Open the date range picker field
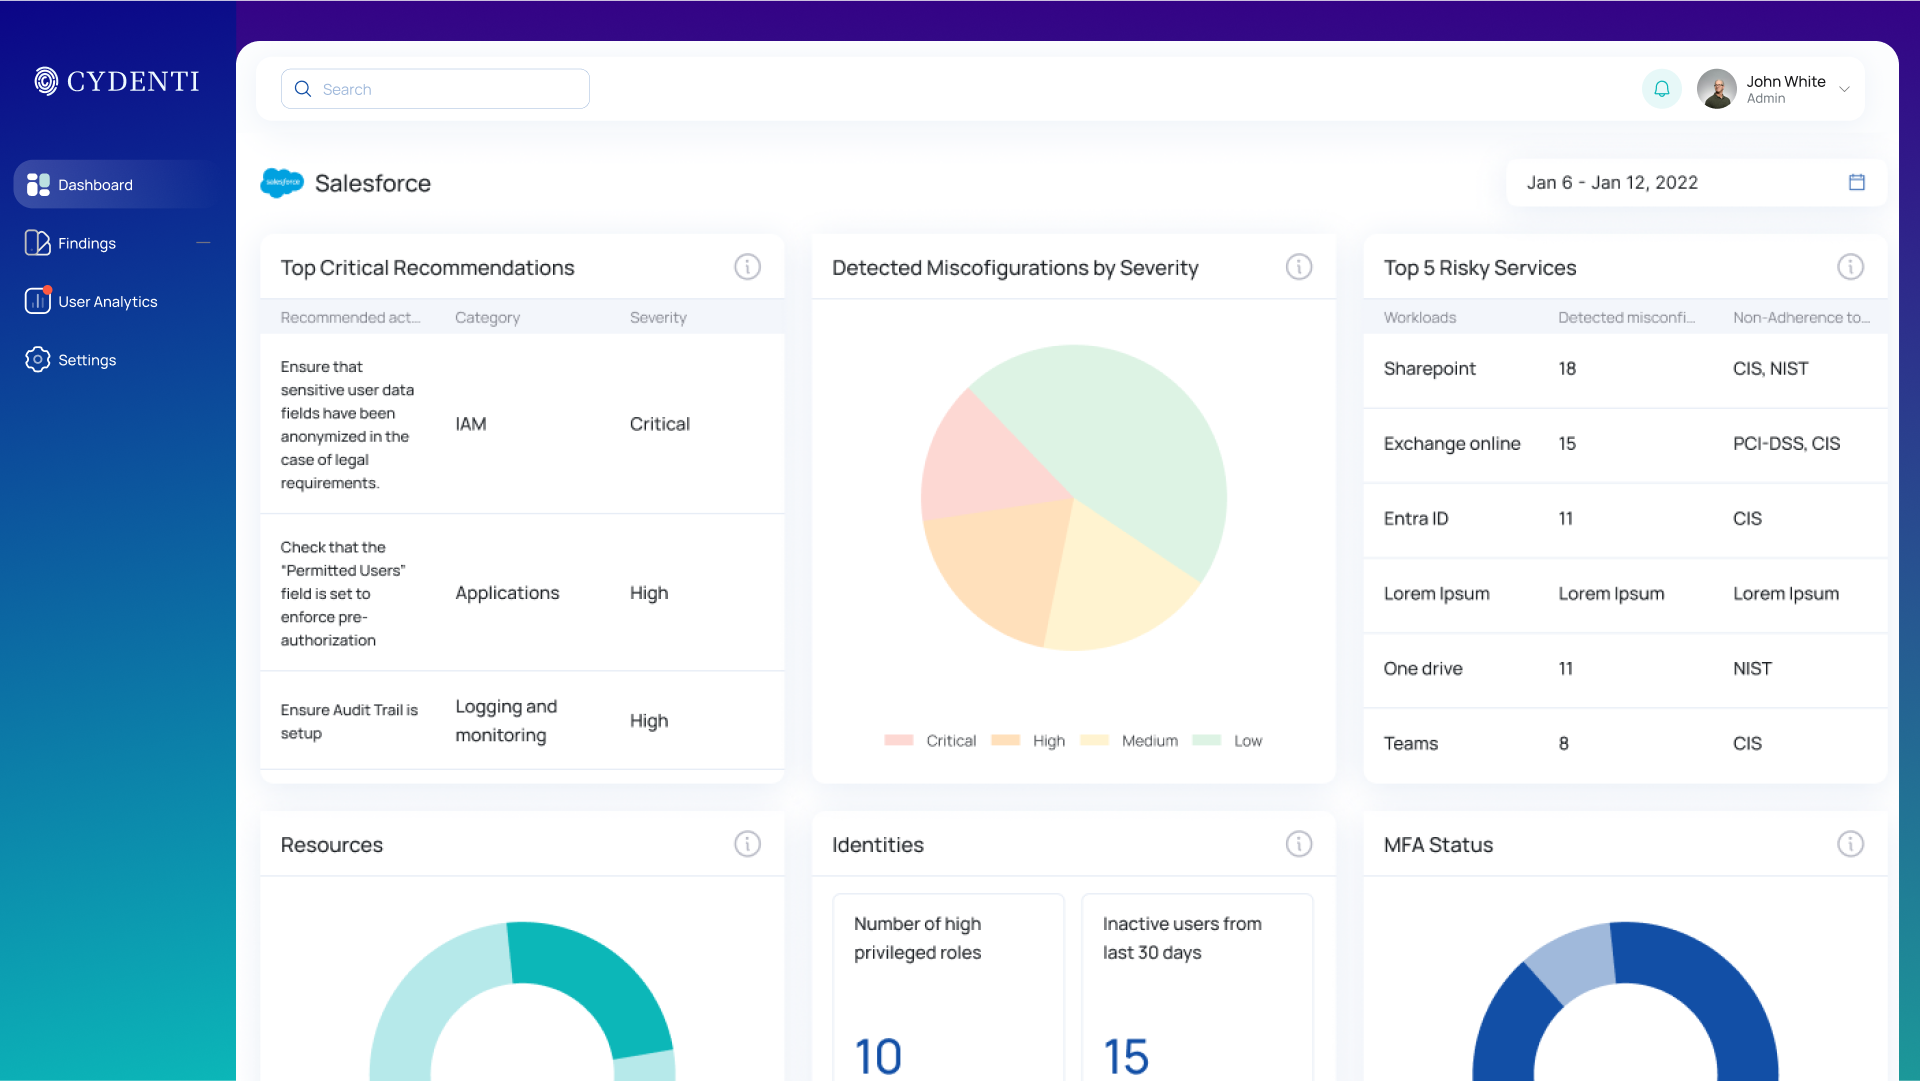The width and height of the screenshot is (1920, 1081). [x=1696, y=183]
